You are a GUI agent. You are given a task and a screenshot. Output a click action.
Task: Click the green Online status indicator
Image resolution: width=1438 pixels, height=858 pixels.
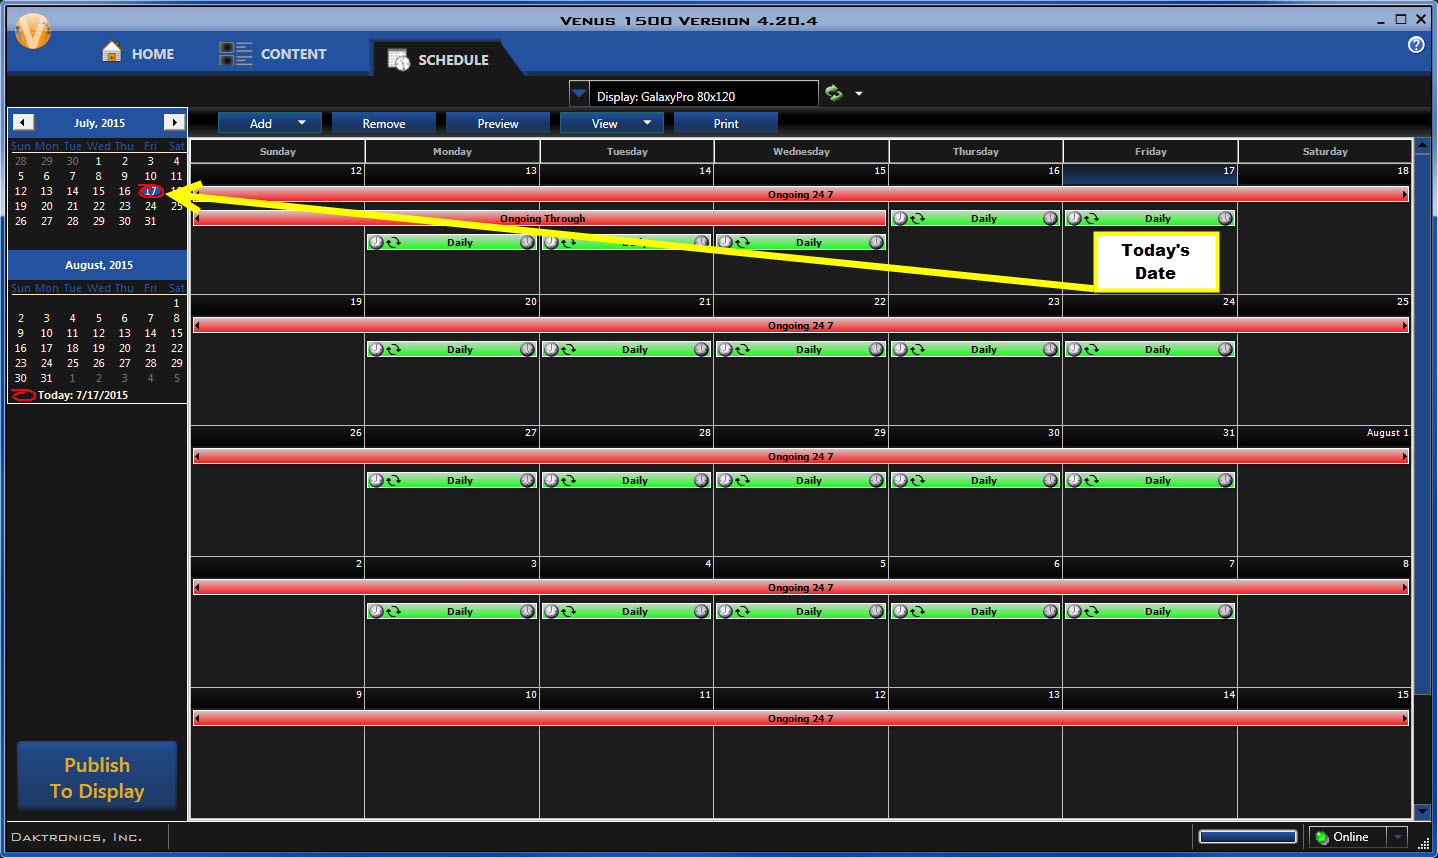(1322, 837)
